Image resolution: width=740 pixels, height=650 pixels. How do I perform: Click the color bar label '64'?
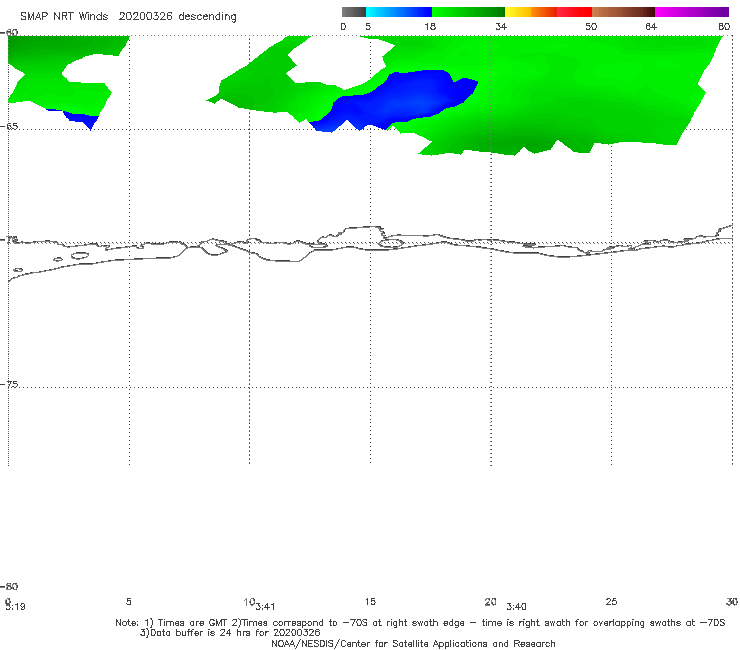tap(651, 27)
